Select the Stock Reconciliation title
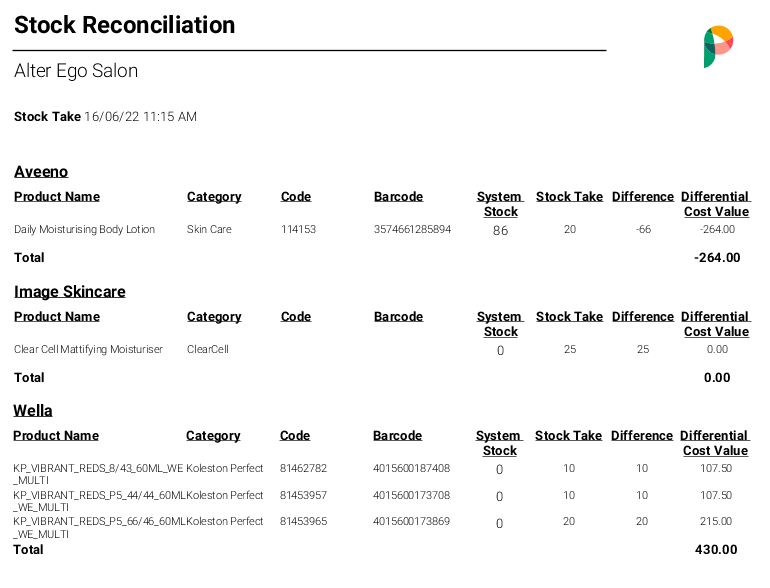770x588 pixels. pos(124,25)
